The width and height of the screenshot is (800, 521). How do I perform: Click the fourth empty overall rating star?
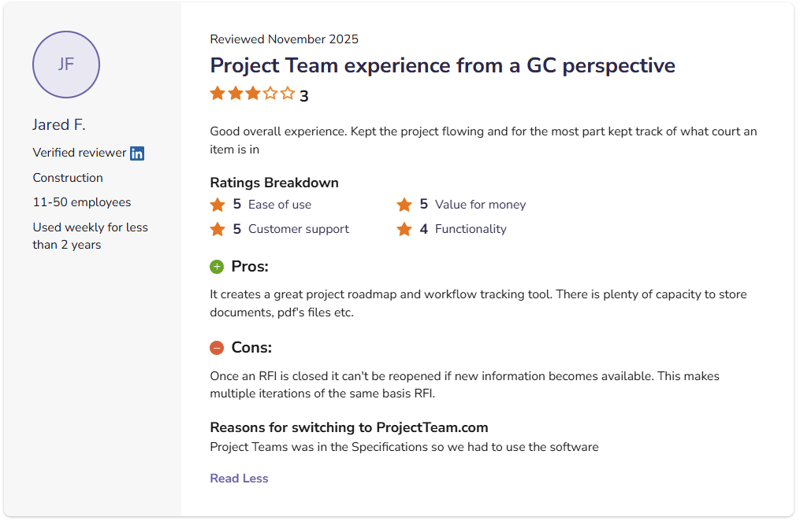(x=270, y=94)
